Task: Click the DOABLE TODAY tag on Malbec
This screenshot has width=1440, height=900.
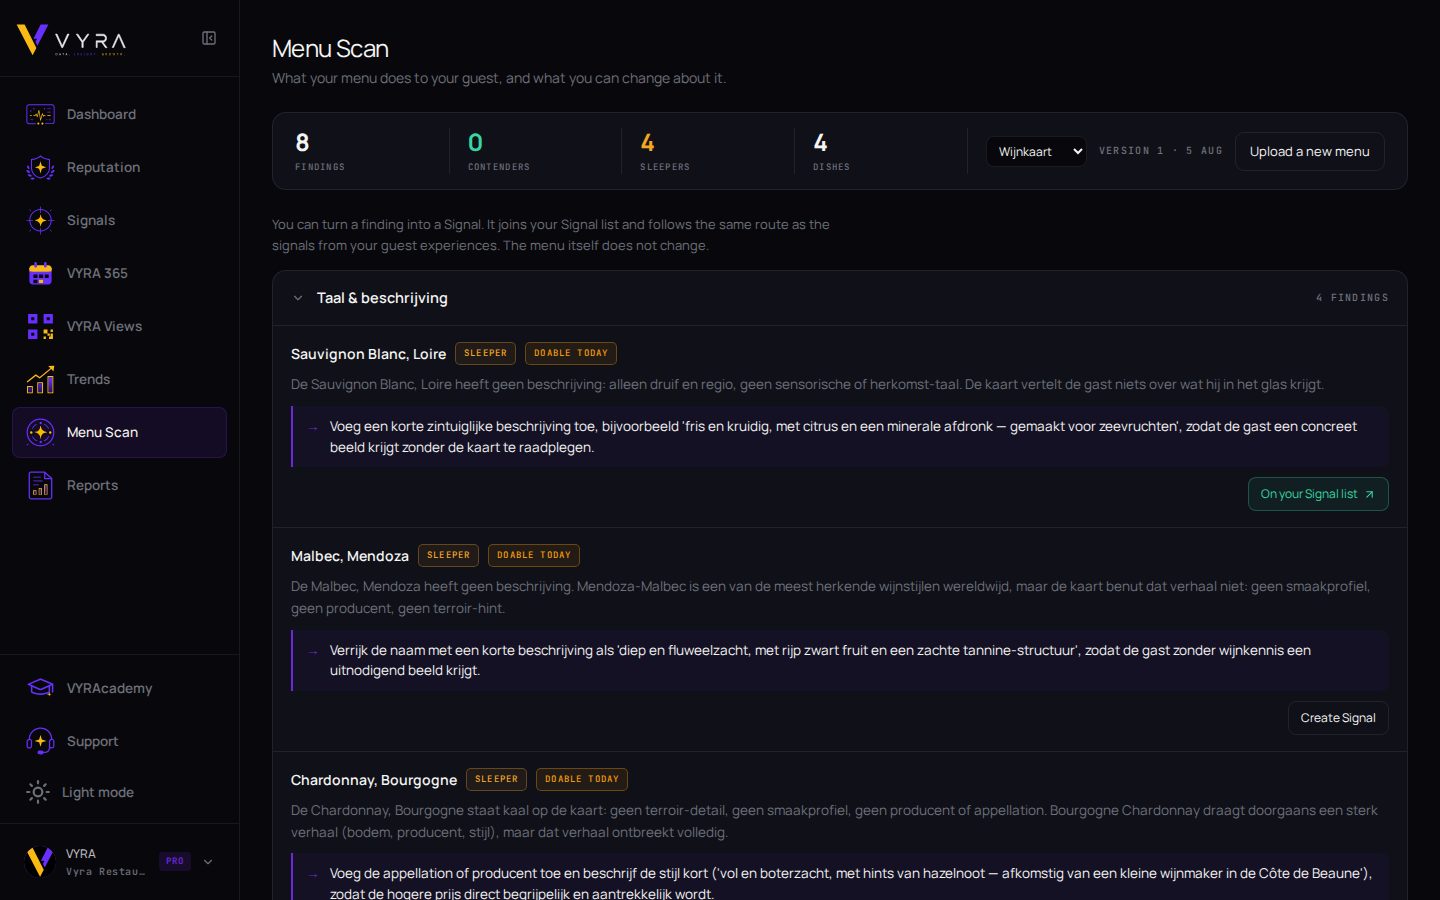Action: click(534, 555)
